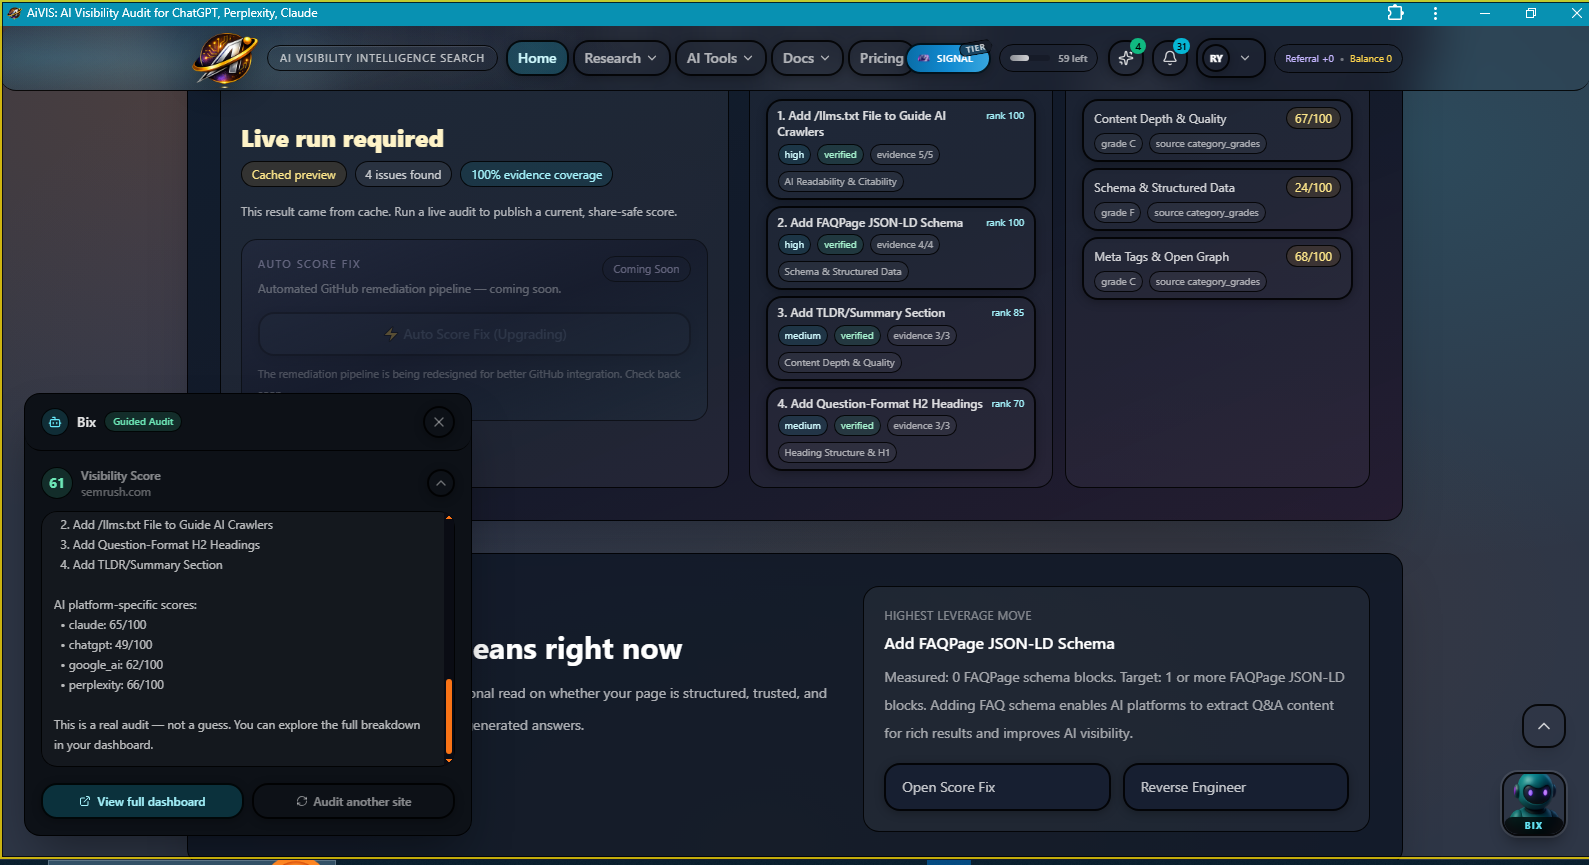Open recommendation Add /llms.txt File card
Image resolution: width=1589 pixels, height=865 pixels.
[900, 149]
